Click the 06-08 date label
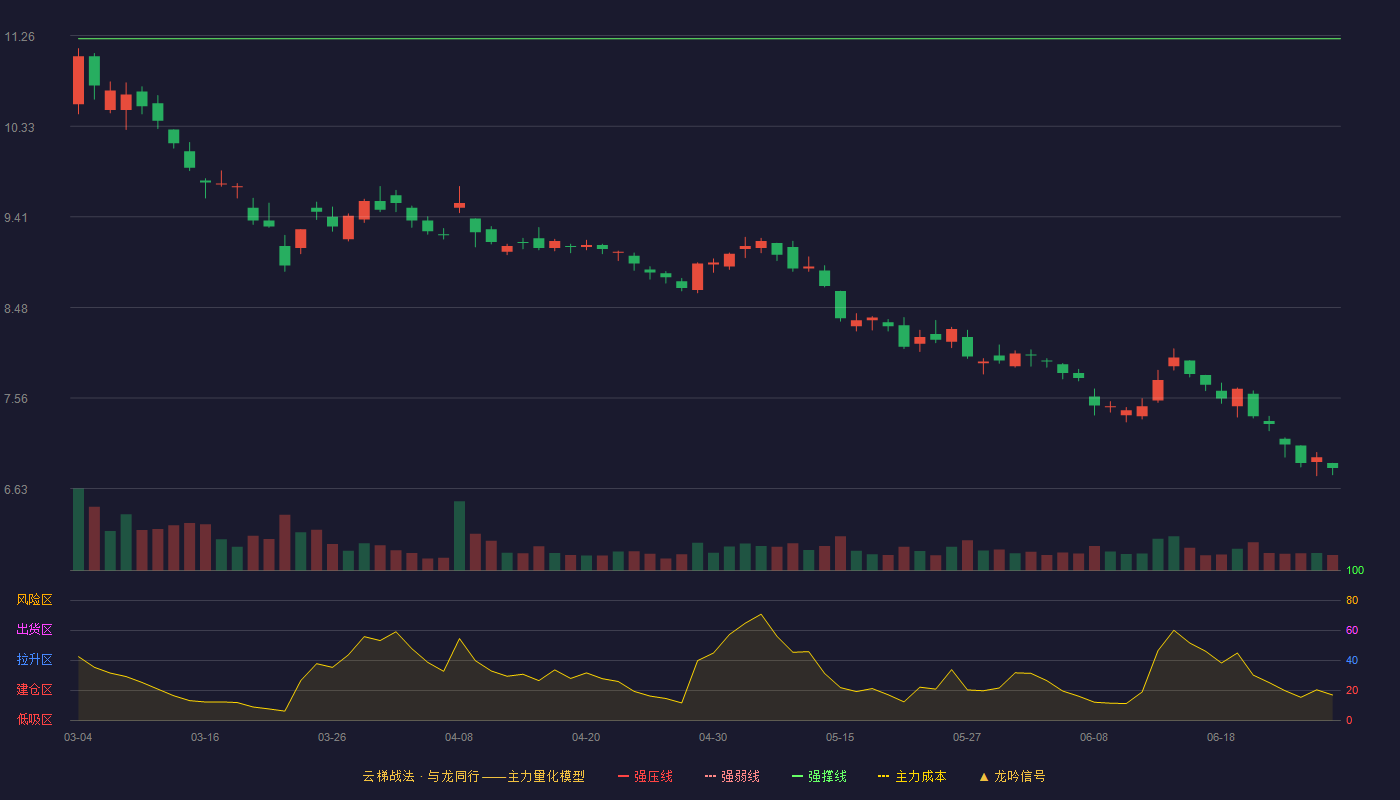Screen dimensions: 1400x800 (x=1094, y=737)
